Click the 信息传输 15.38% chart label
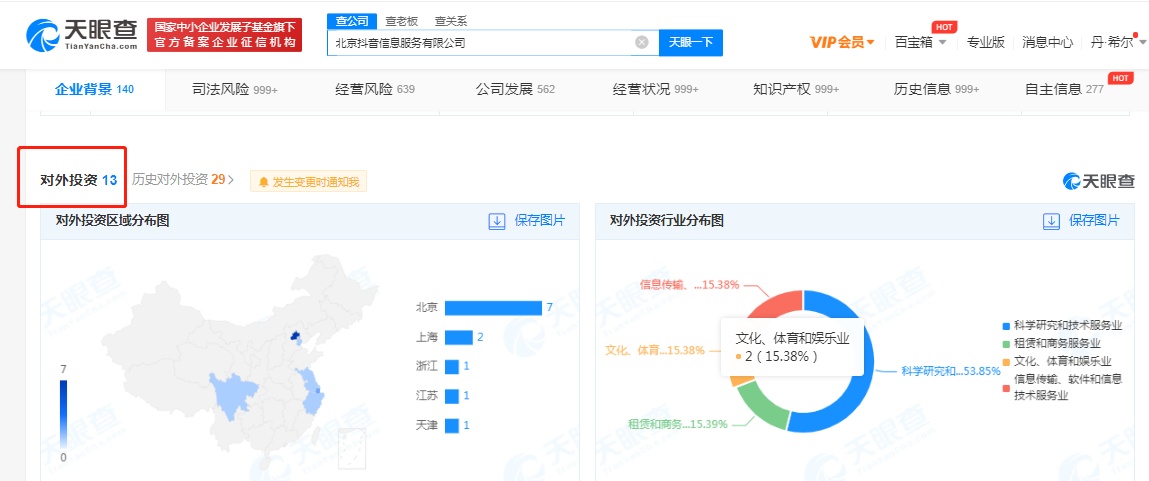This screenshot has height=481, width=1149. [689, 284]
